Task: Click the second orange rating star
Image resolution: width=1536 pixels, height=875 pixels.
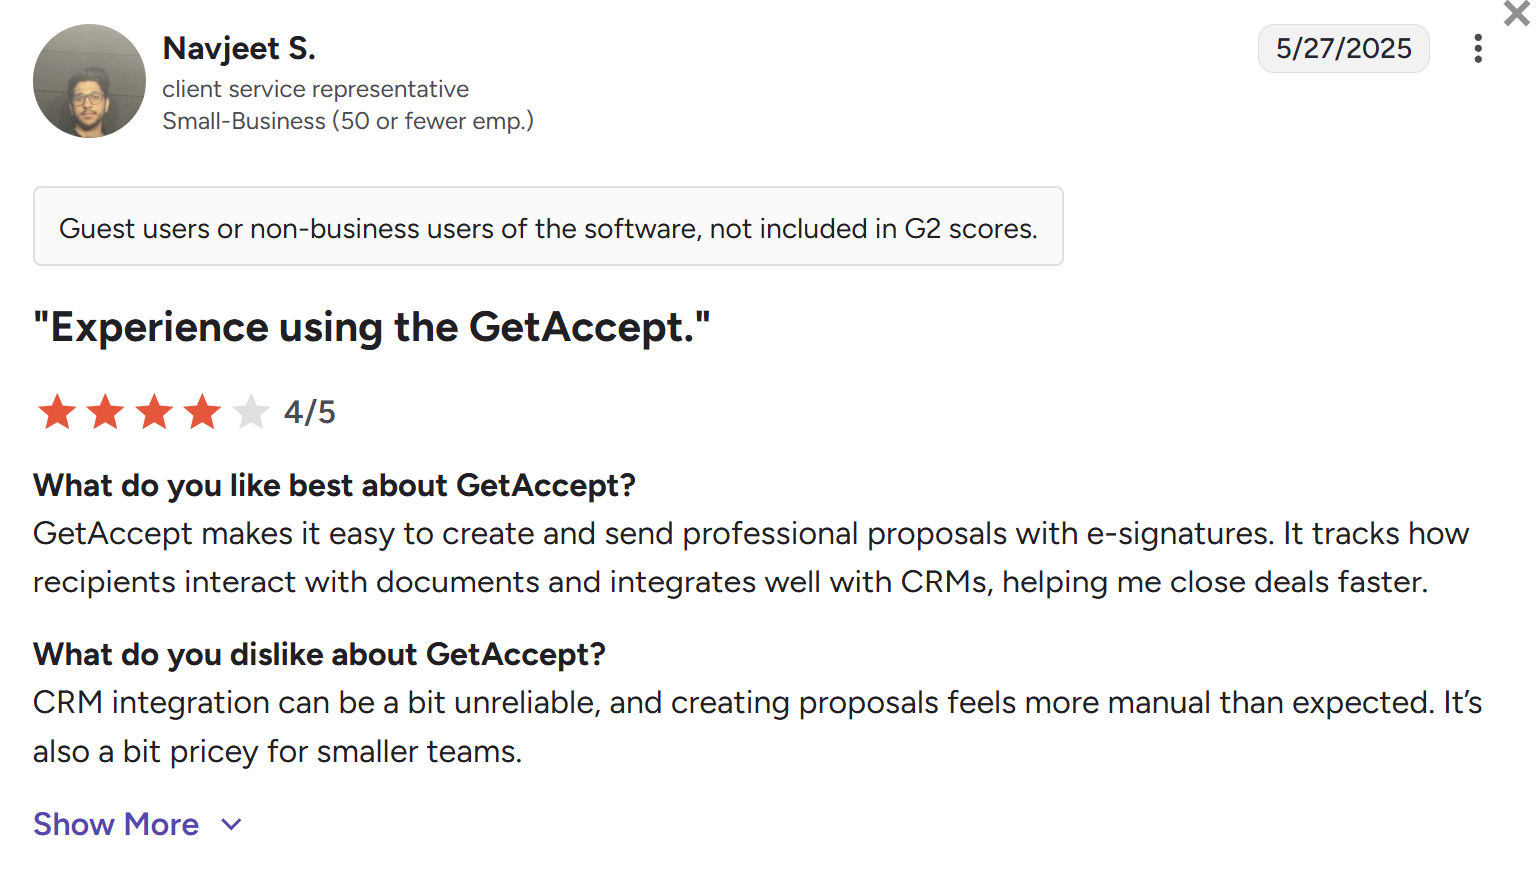Action: click(x=105, y=412)
